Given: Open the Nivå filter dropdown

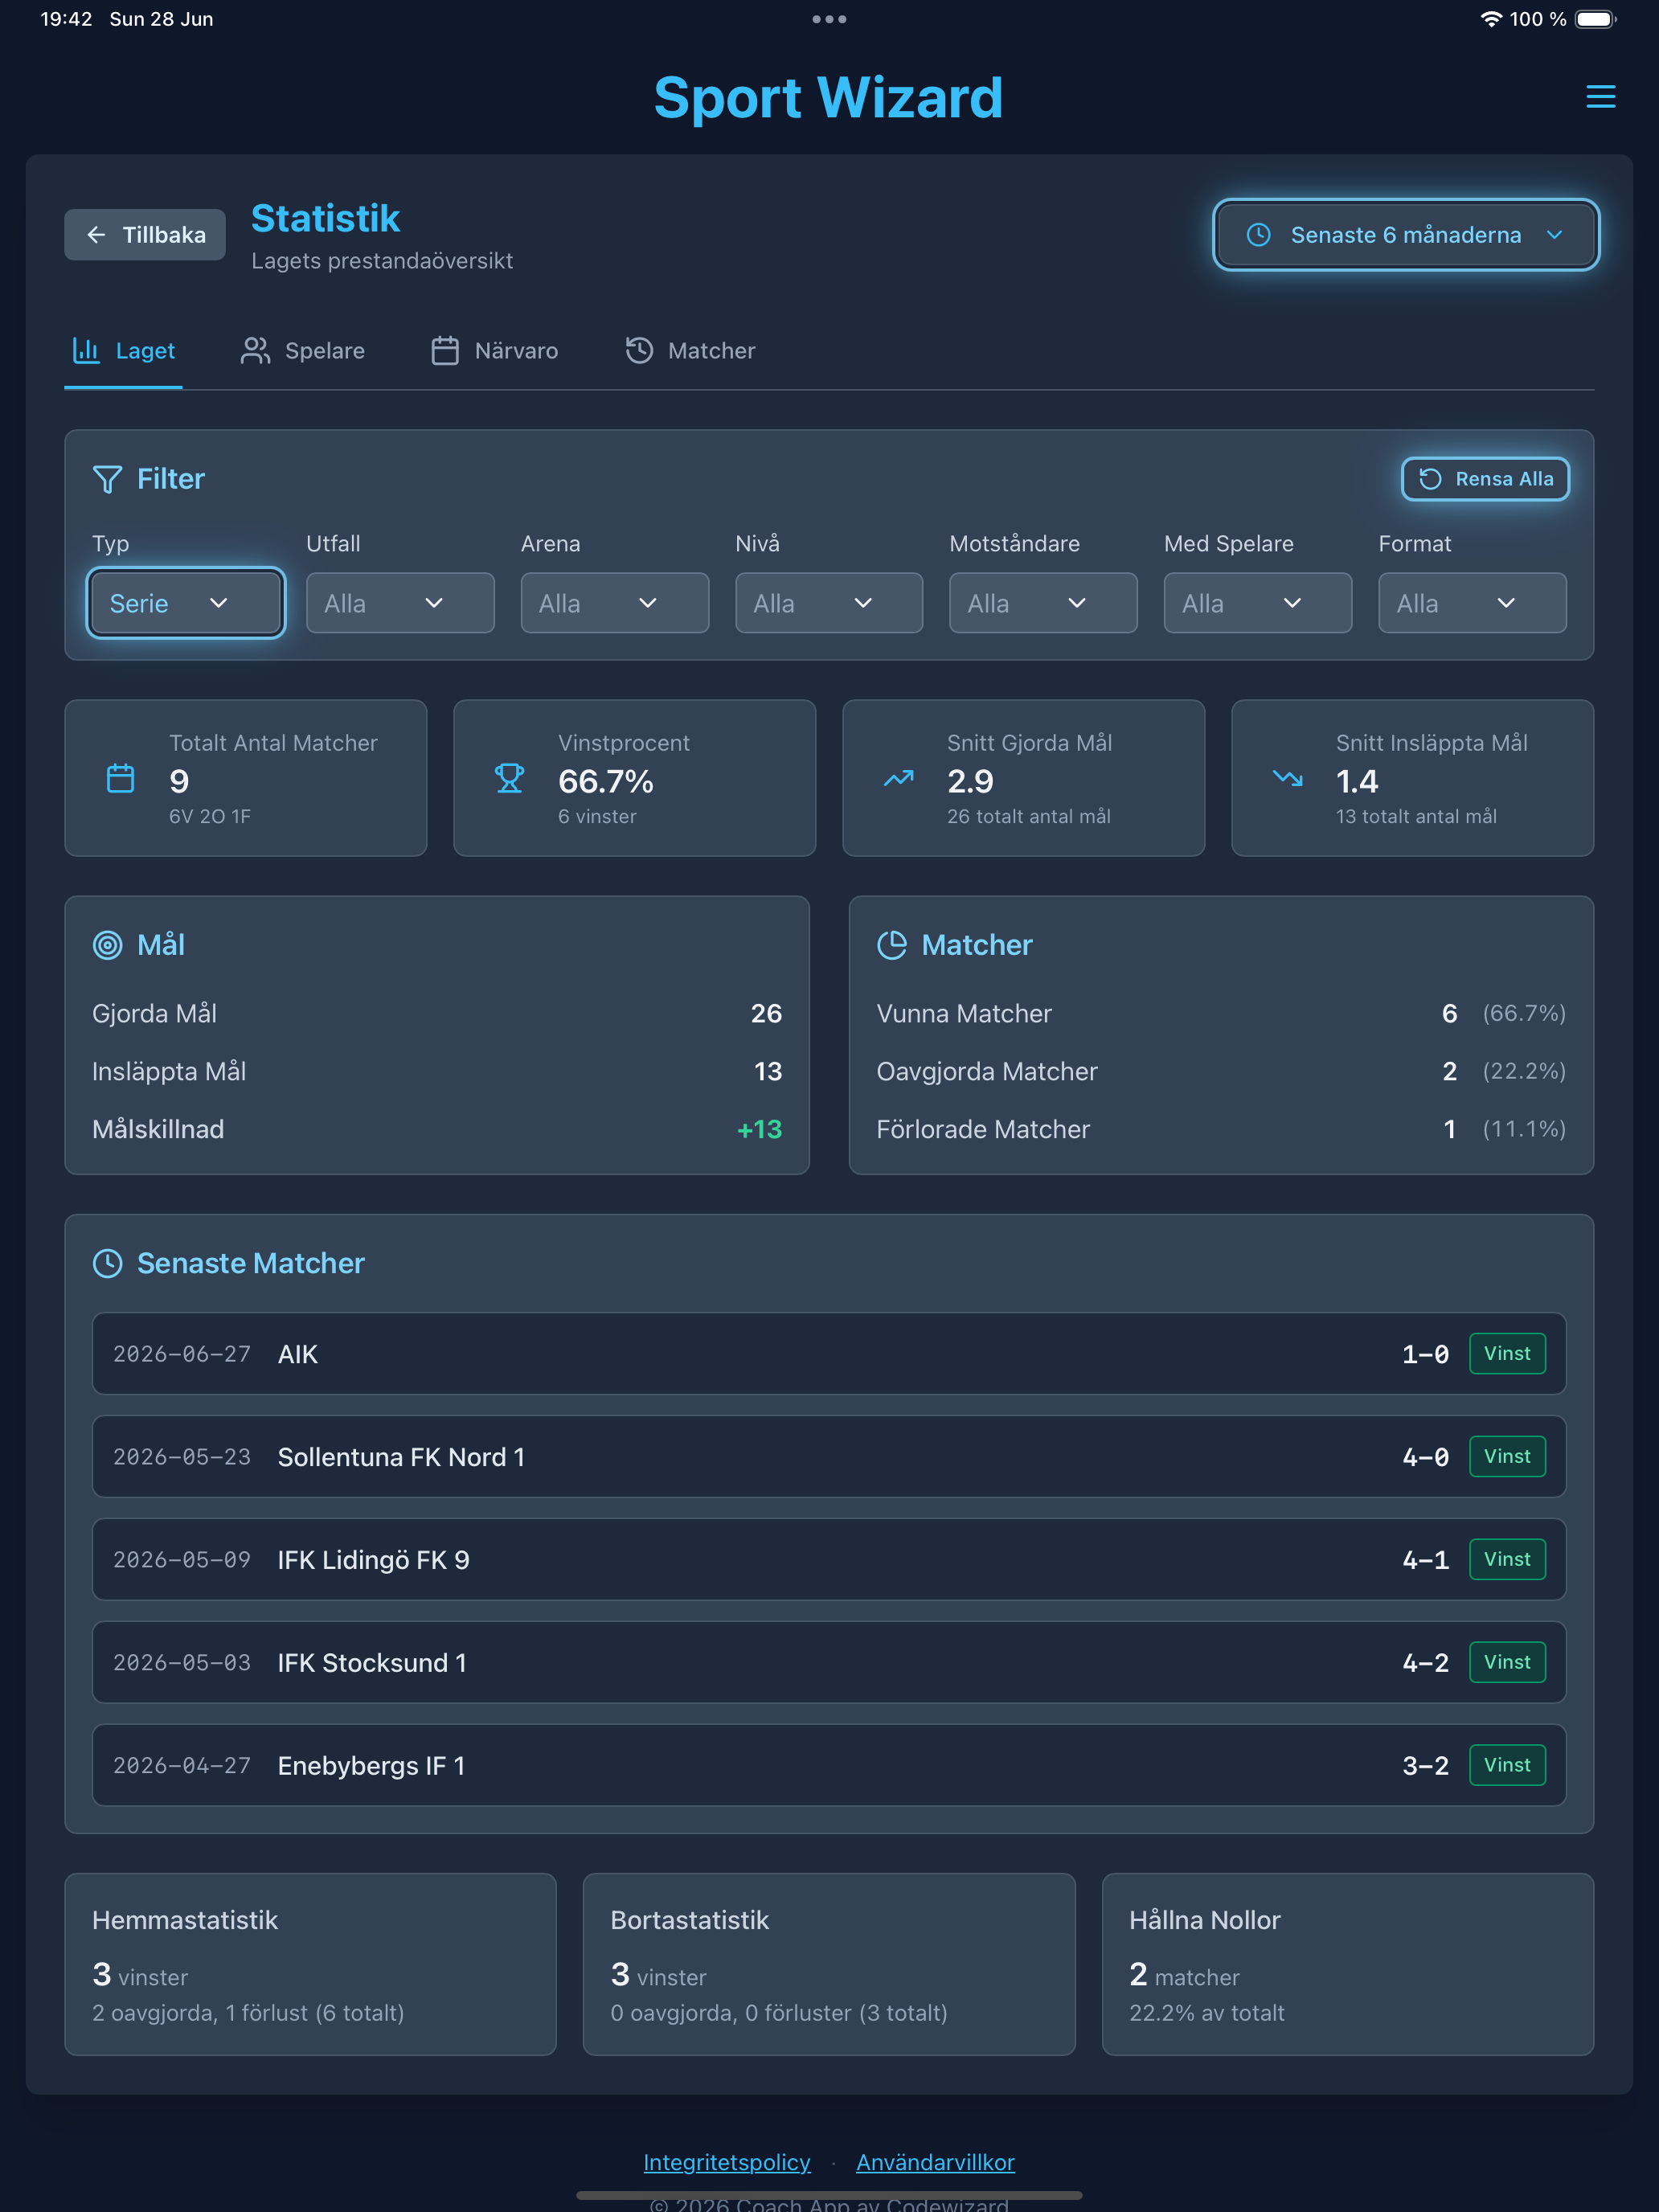Looking at the screenshot, I should 829,603.
